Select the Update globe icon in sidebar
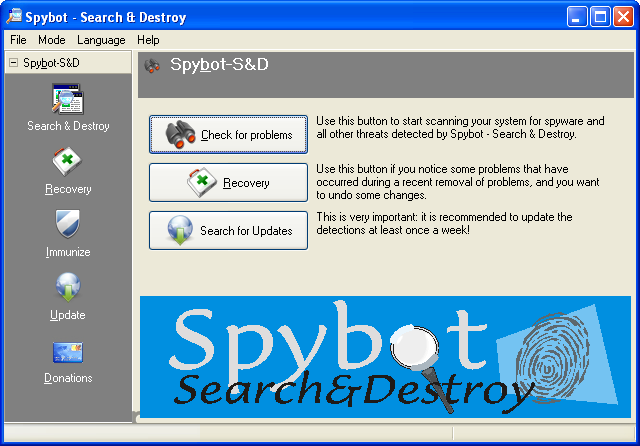 (68, 287)
